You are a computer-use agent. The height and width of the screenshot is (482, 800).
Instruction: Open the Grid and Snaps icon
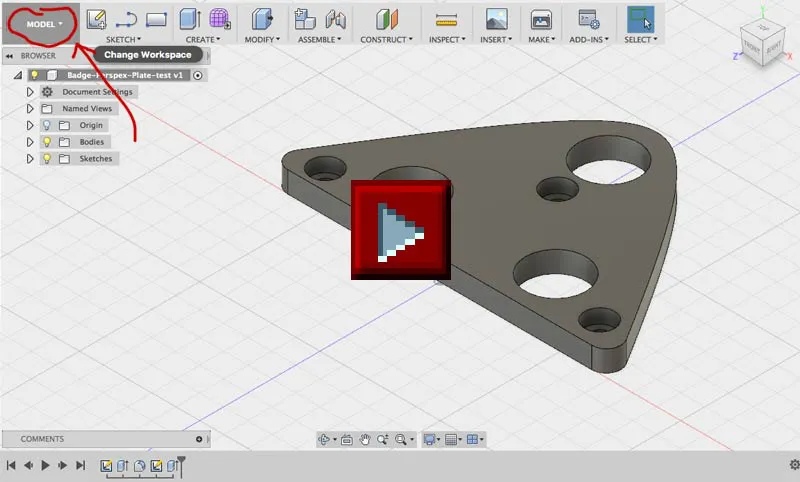coord(451,439)
